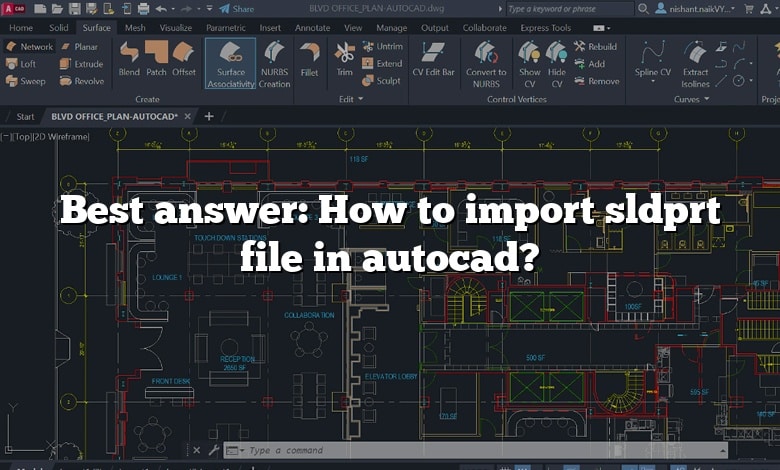Click the Blend surface tool
This screenshot has width=780, height=470.
coord(129,59)
